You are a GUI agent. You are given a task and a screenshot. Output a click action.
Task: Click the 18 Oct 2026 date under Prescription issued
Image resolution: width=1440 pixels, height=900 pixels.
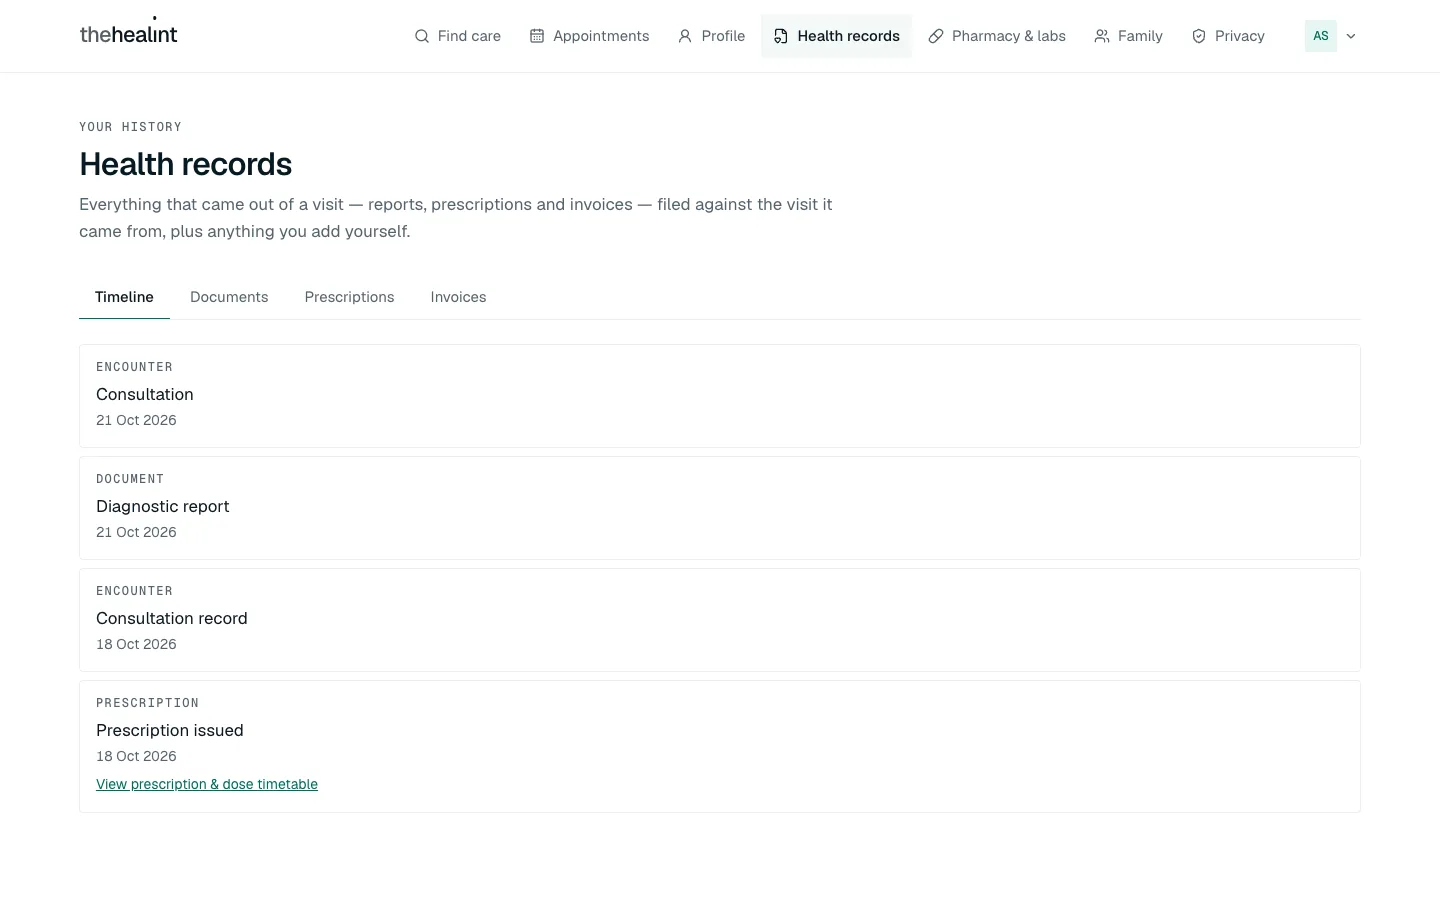pos(136,756)
